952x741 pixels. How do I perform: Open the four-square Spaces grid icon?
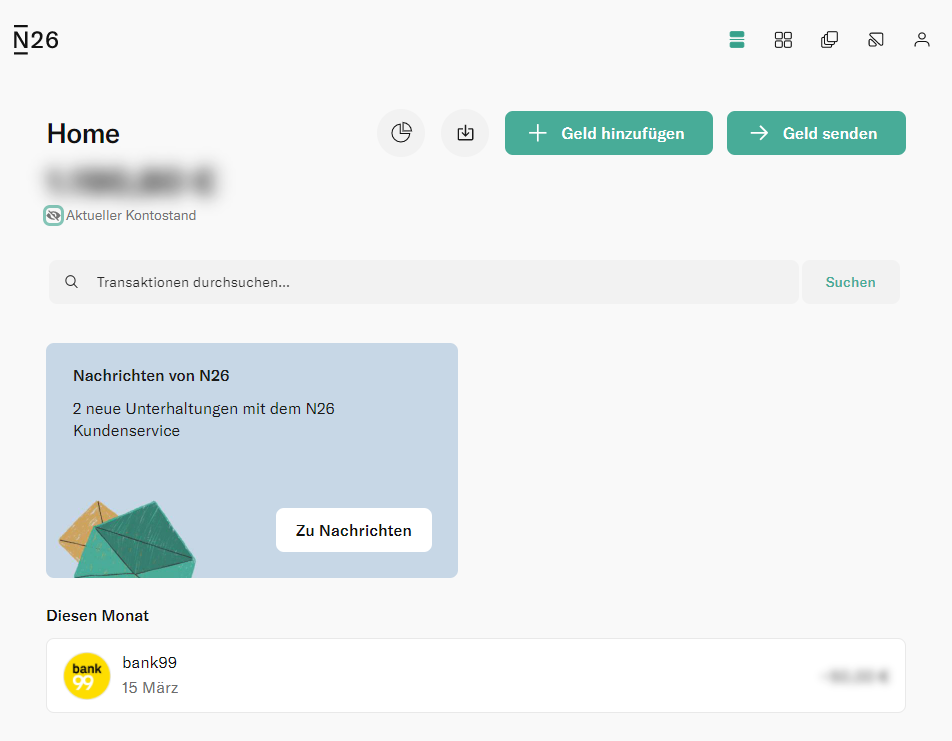[x=783, y=40]
